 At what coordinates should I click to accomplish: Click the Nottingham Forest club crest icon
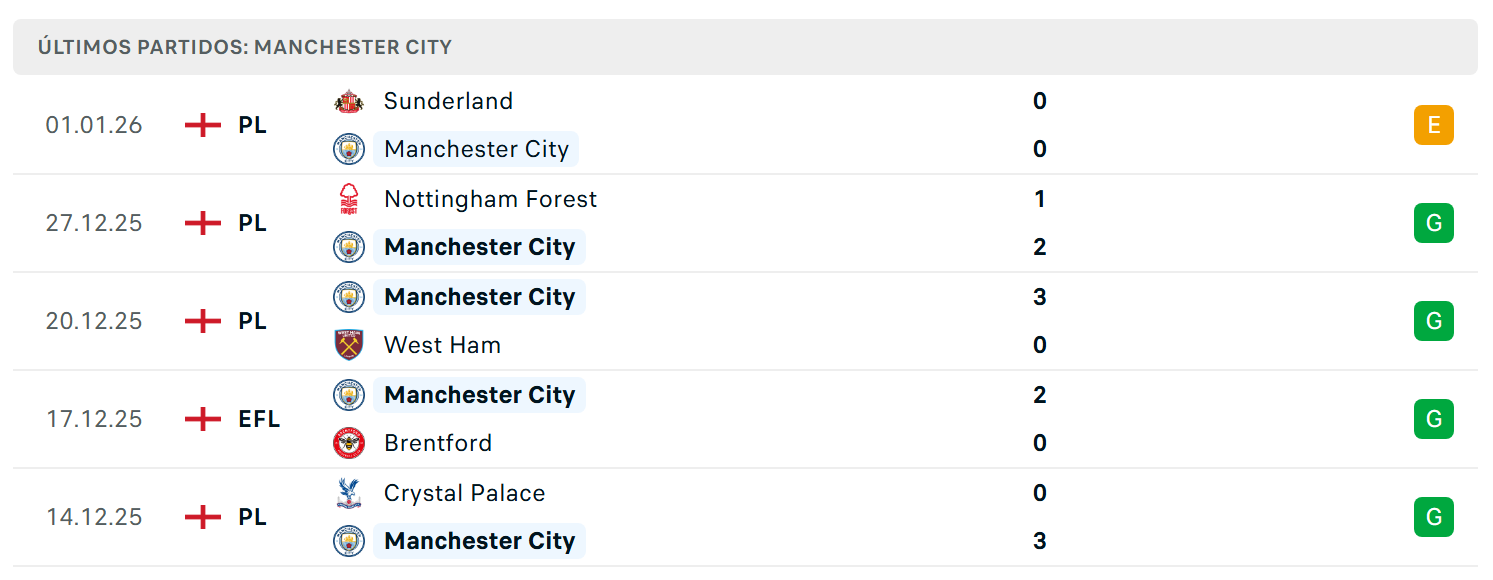[x=349, y=199]
